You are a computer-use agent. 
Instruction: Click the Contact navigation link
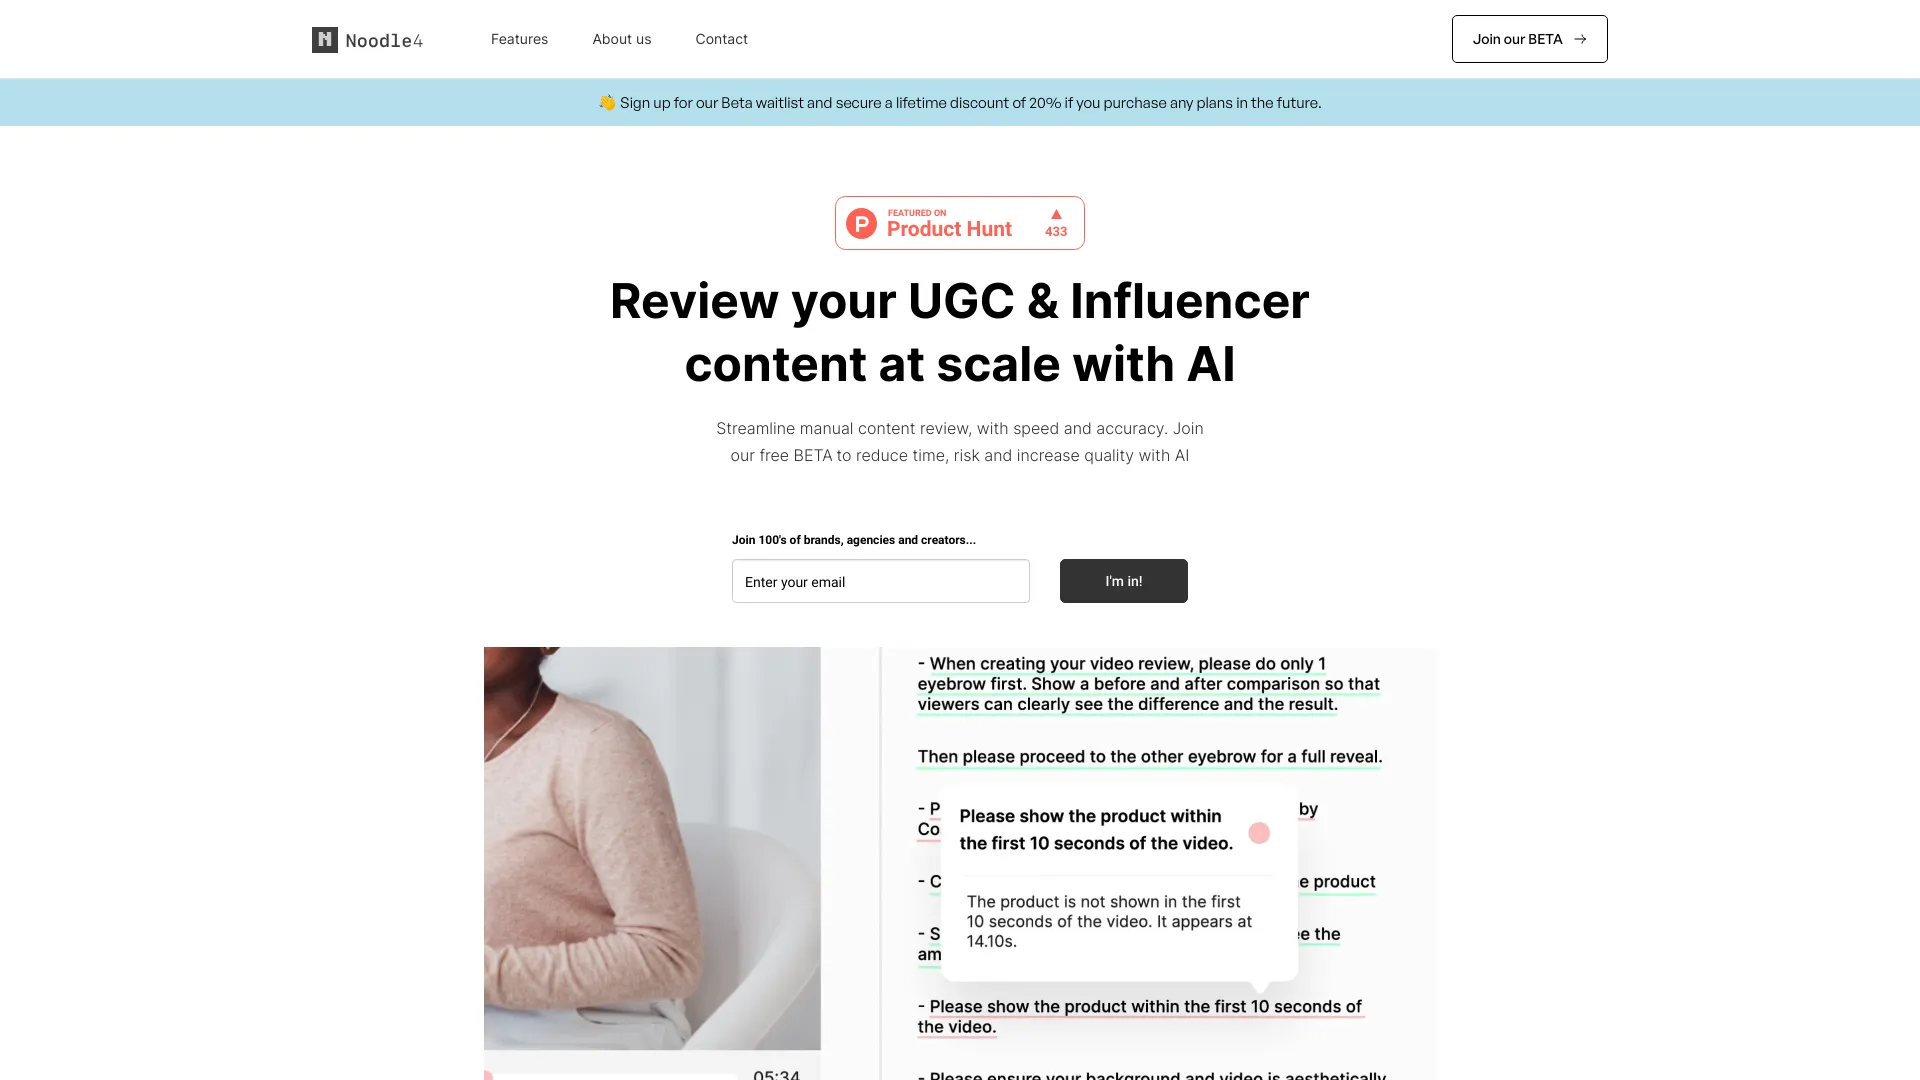pyautogui.click(x=721, y=38)
